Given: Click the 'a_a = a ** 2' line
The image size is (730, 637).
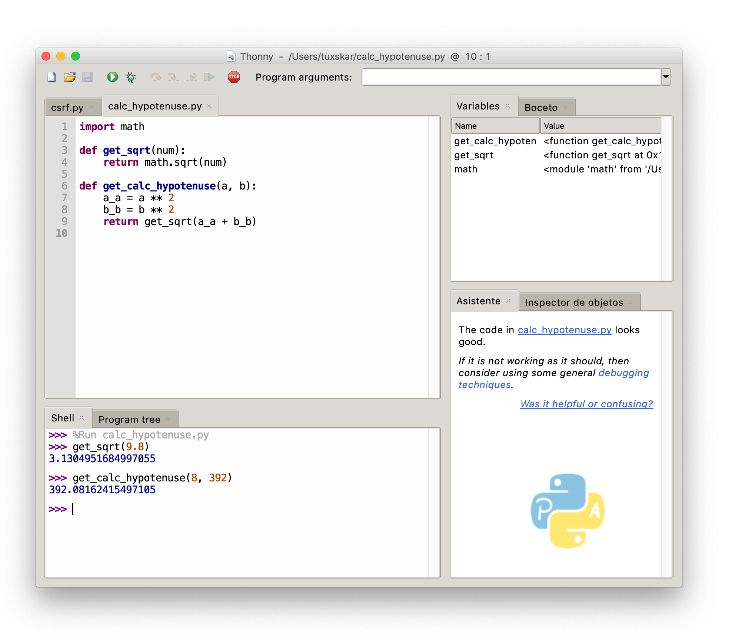Looking at the screenshot, I should click(x=139, y=197).
